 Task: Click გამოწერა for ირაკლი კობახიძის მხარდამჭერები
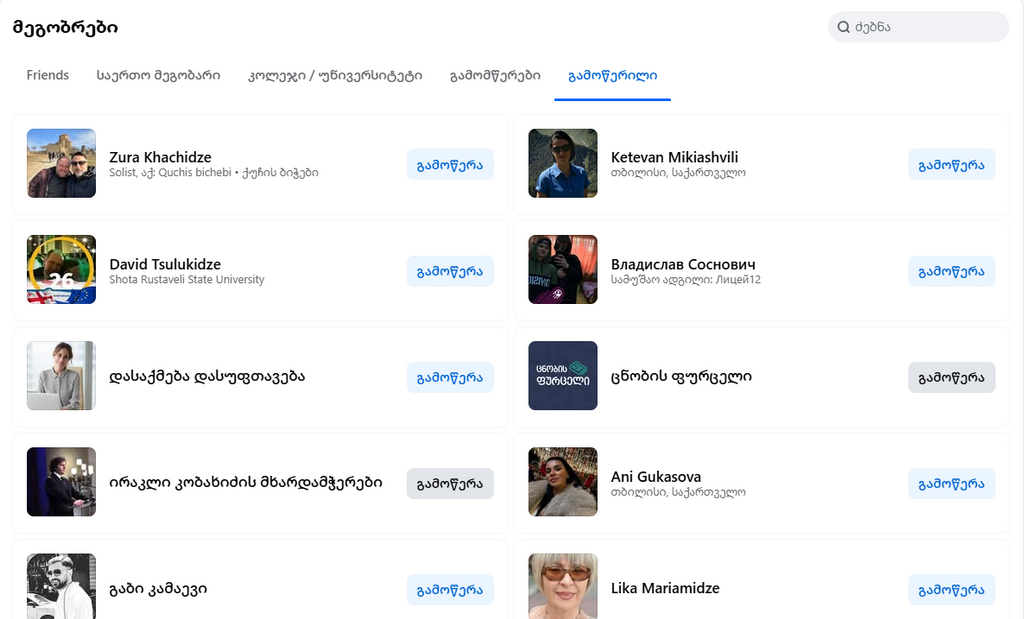pyautogui.click(x=450, y=484)
